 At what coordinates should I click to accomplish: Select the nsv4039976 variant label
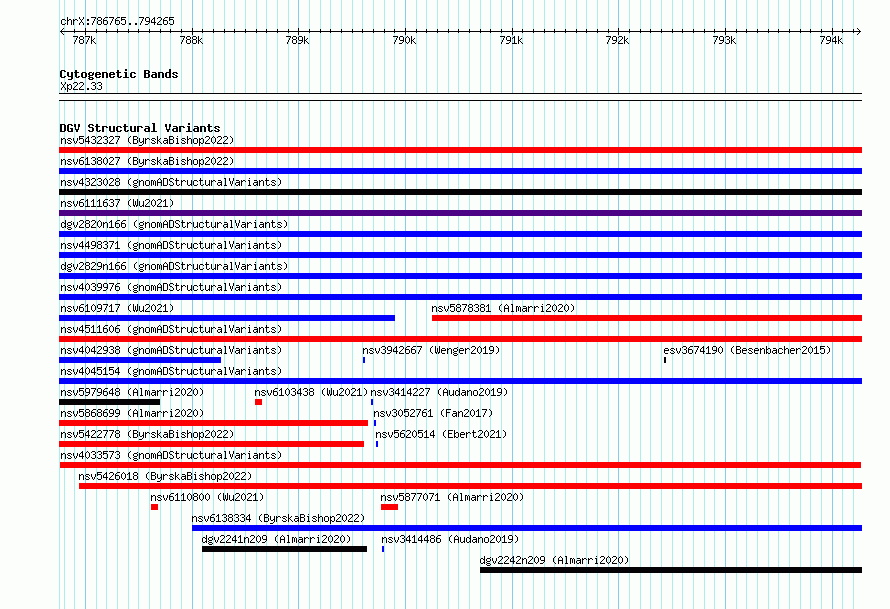click(171, 287)
